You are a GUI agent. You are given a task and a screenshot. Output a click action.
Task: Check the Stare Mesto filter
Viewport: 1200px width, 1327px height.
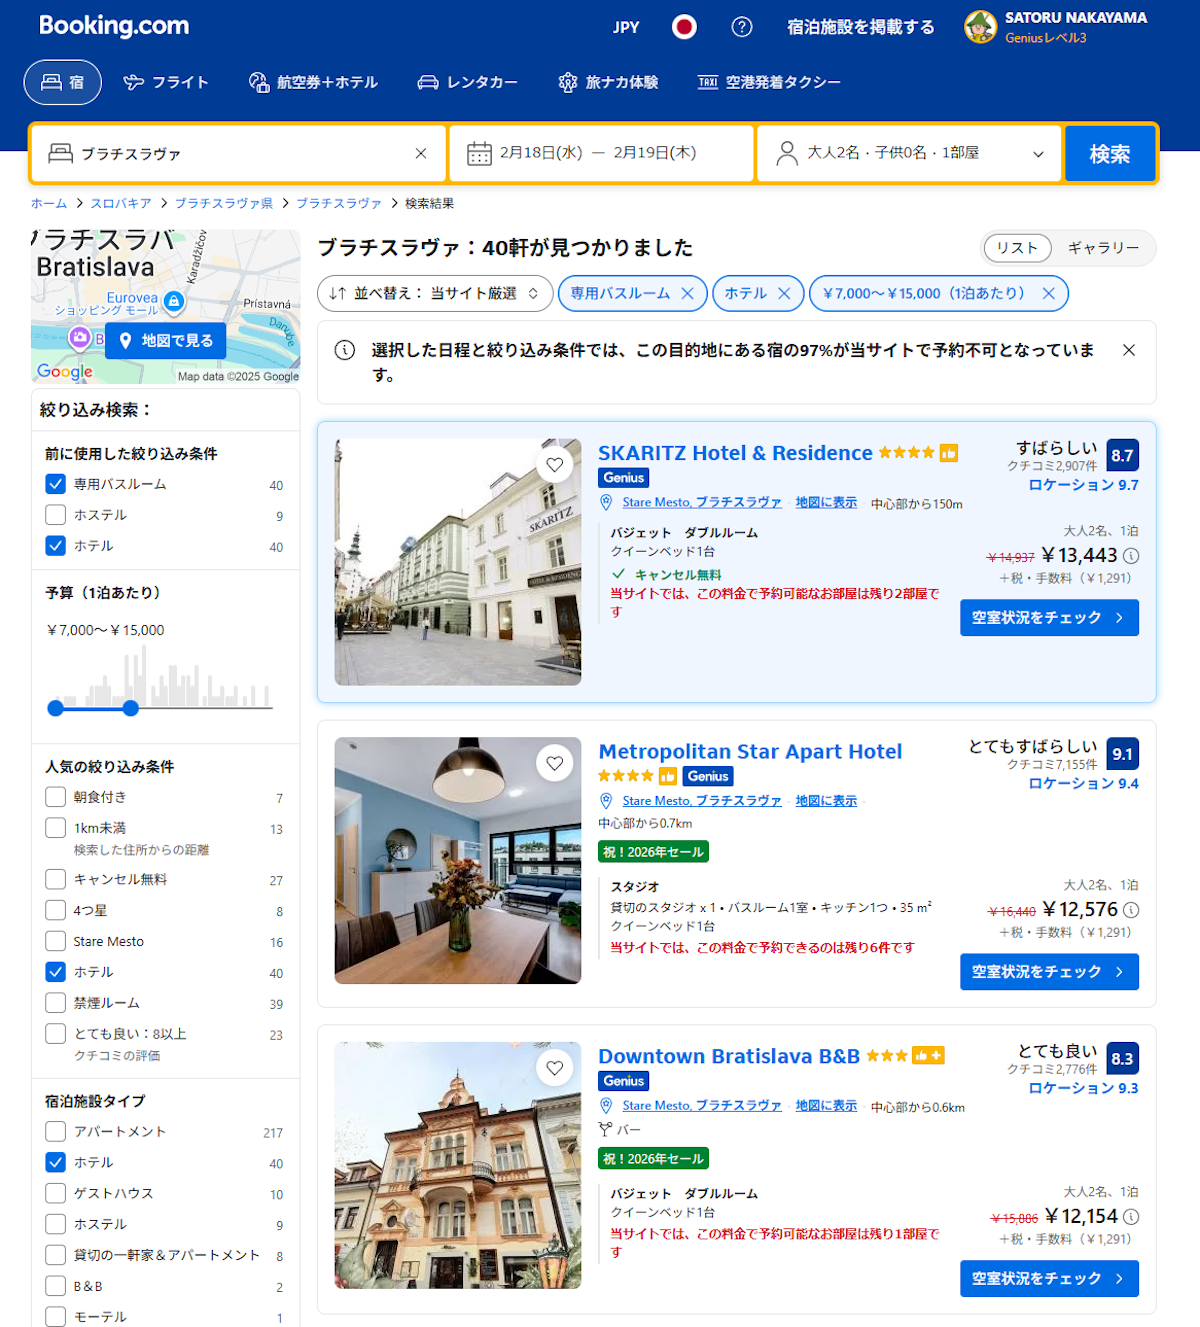[x=56, y=941]
